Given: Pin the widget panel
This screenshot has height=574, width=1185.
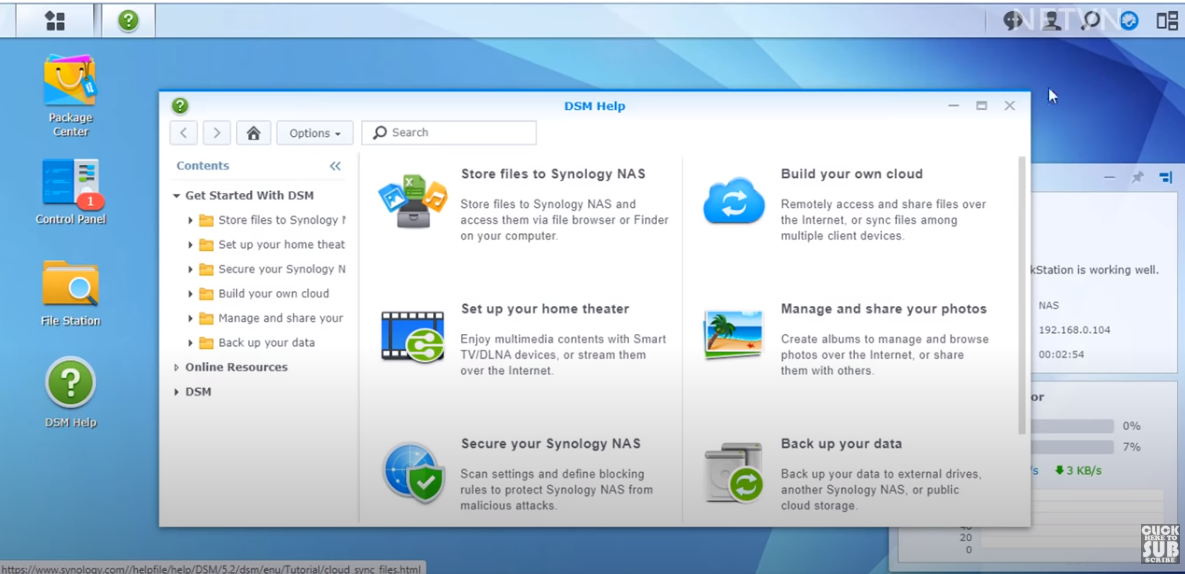Looking at the screenshot, I should tap(1137, 177).
